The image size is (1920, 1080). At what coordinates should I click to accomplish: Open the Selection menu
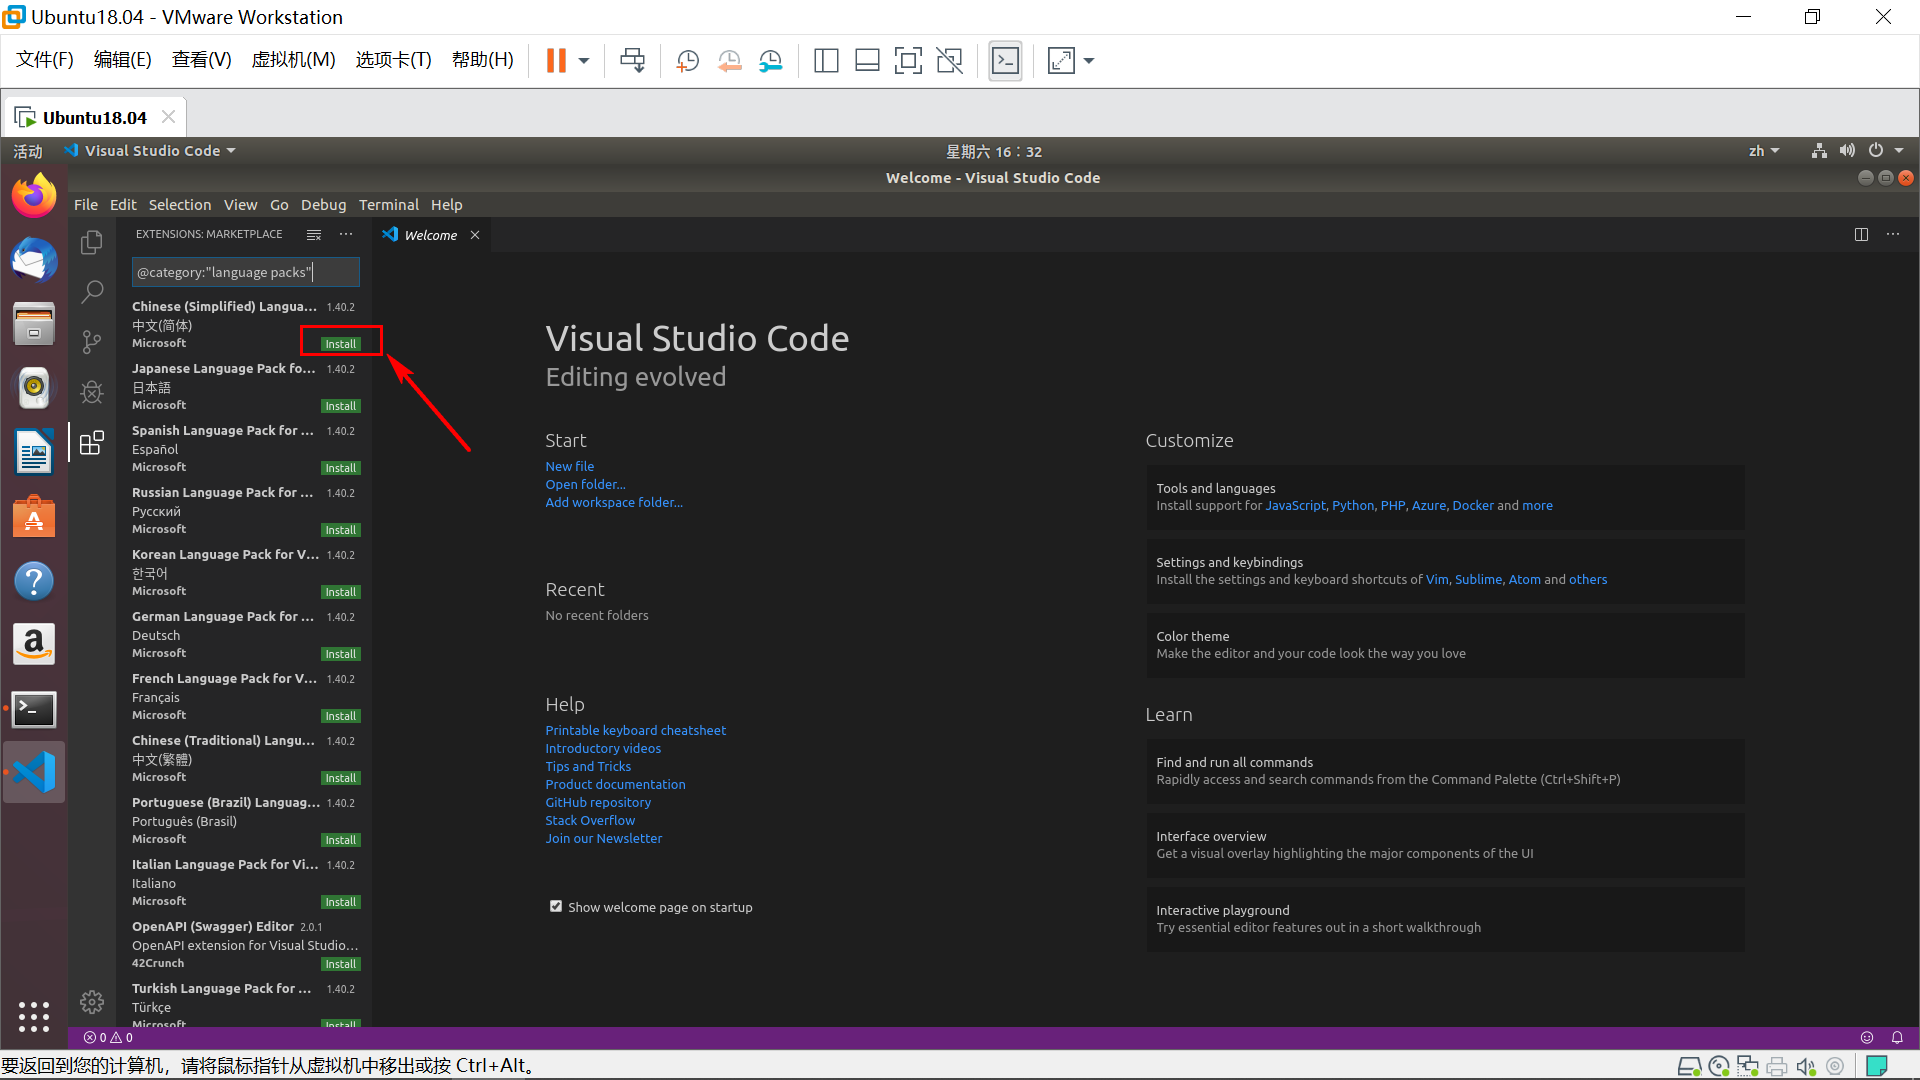[180, 205]
